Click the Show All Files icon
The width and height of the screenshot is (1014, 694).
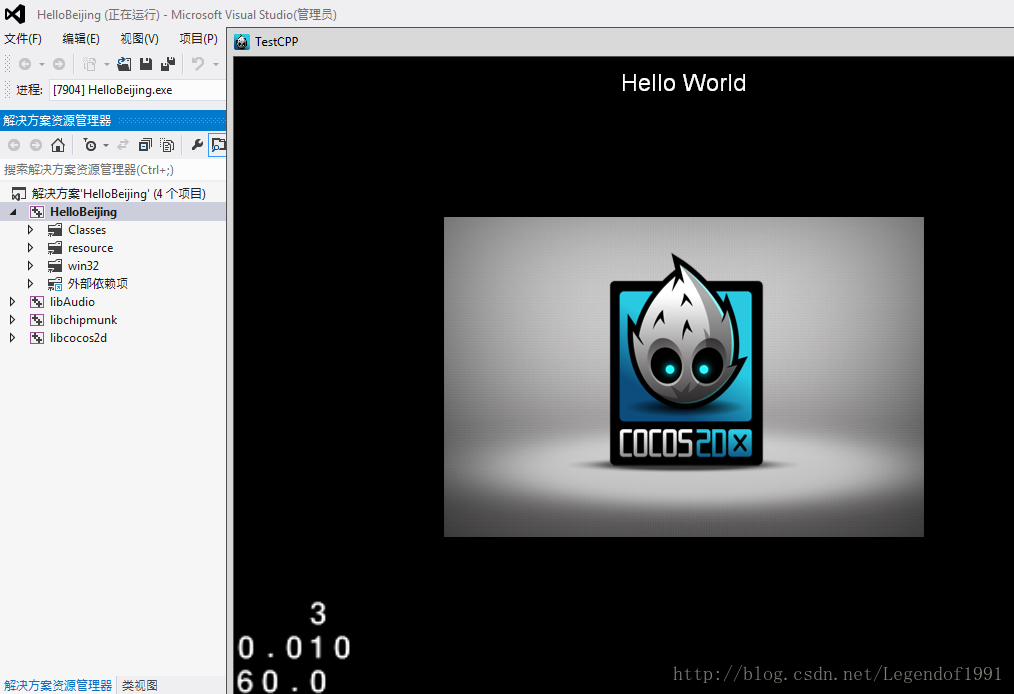coord(167,145)
